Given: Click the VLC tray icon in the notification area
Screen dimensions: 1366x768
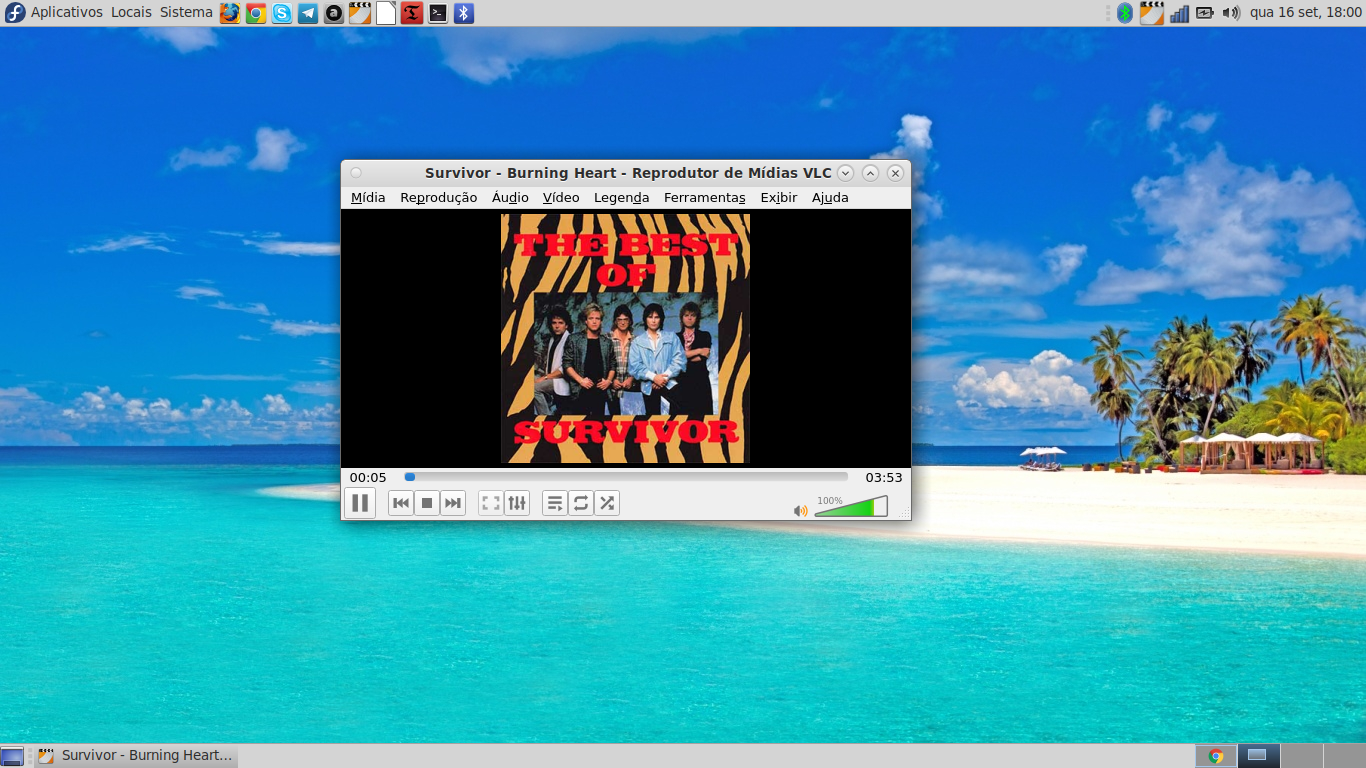Looking at the screenshot, I should click(x=1152, y=13).
